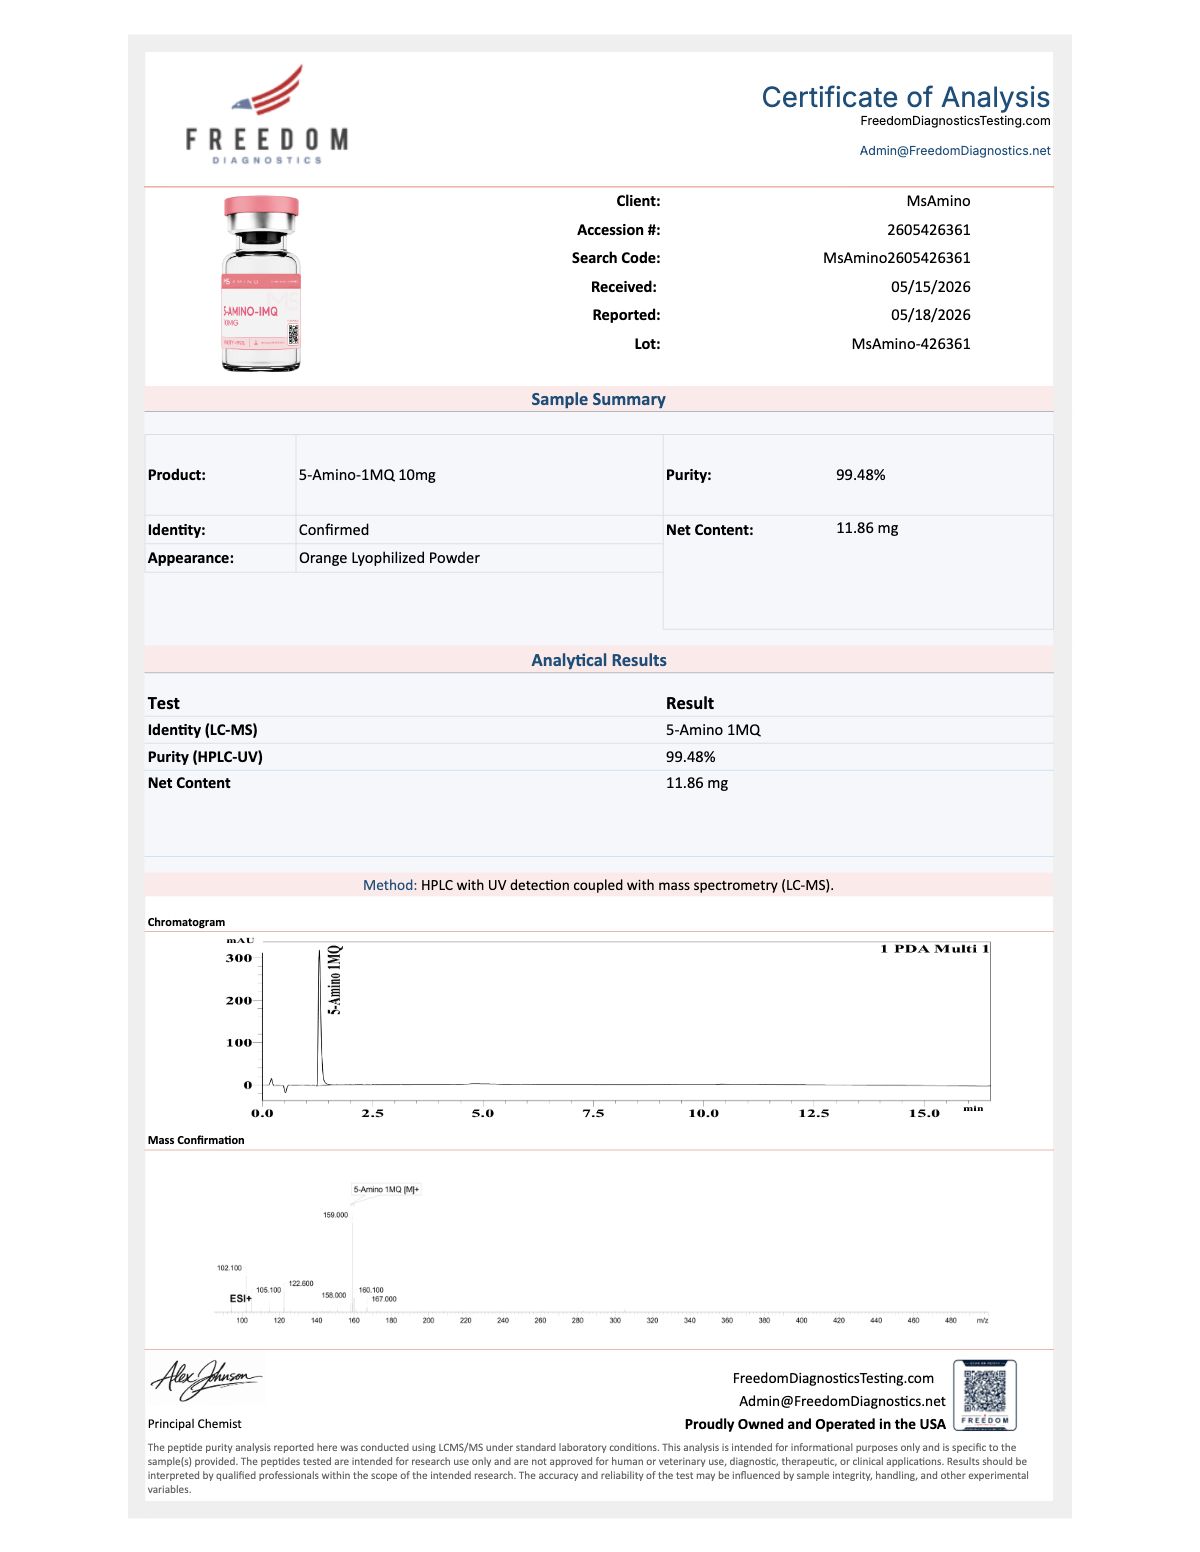Click the Mass Confirmation section label
The height and width of the screenshot is (1552, 1200).
(x=196, y=1140)
